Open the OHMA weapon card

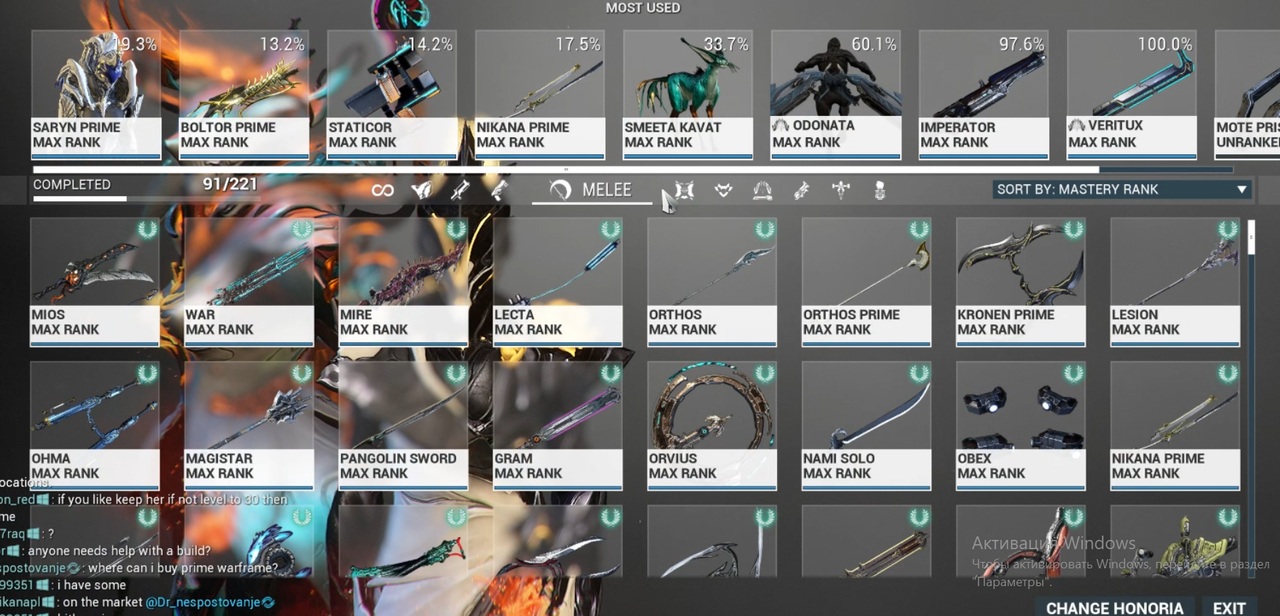[x=95, y=426]
